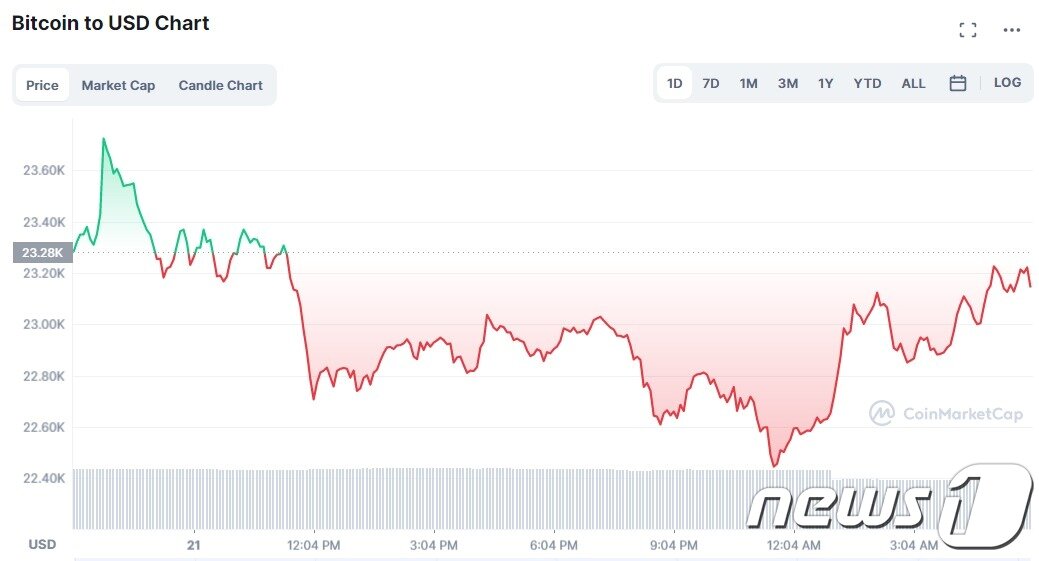Toggle the LOG scale option

1007,83
